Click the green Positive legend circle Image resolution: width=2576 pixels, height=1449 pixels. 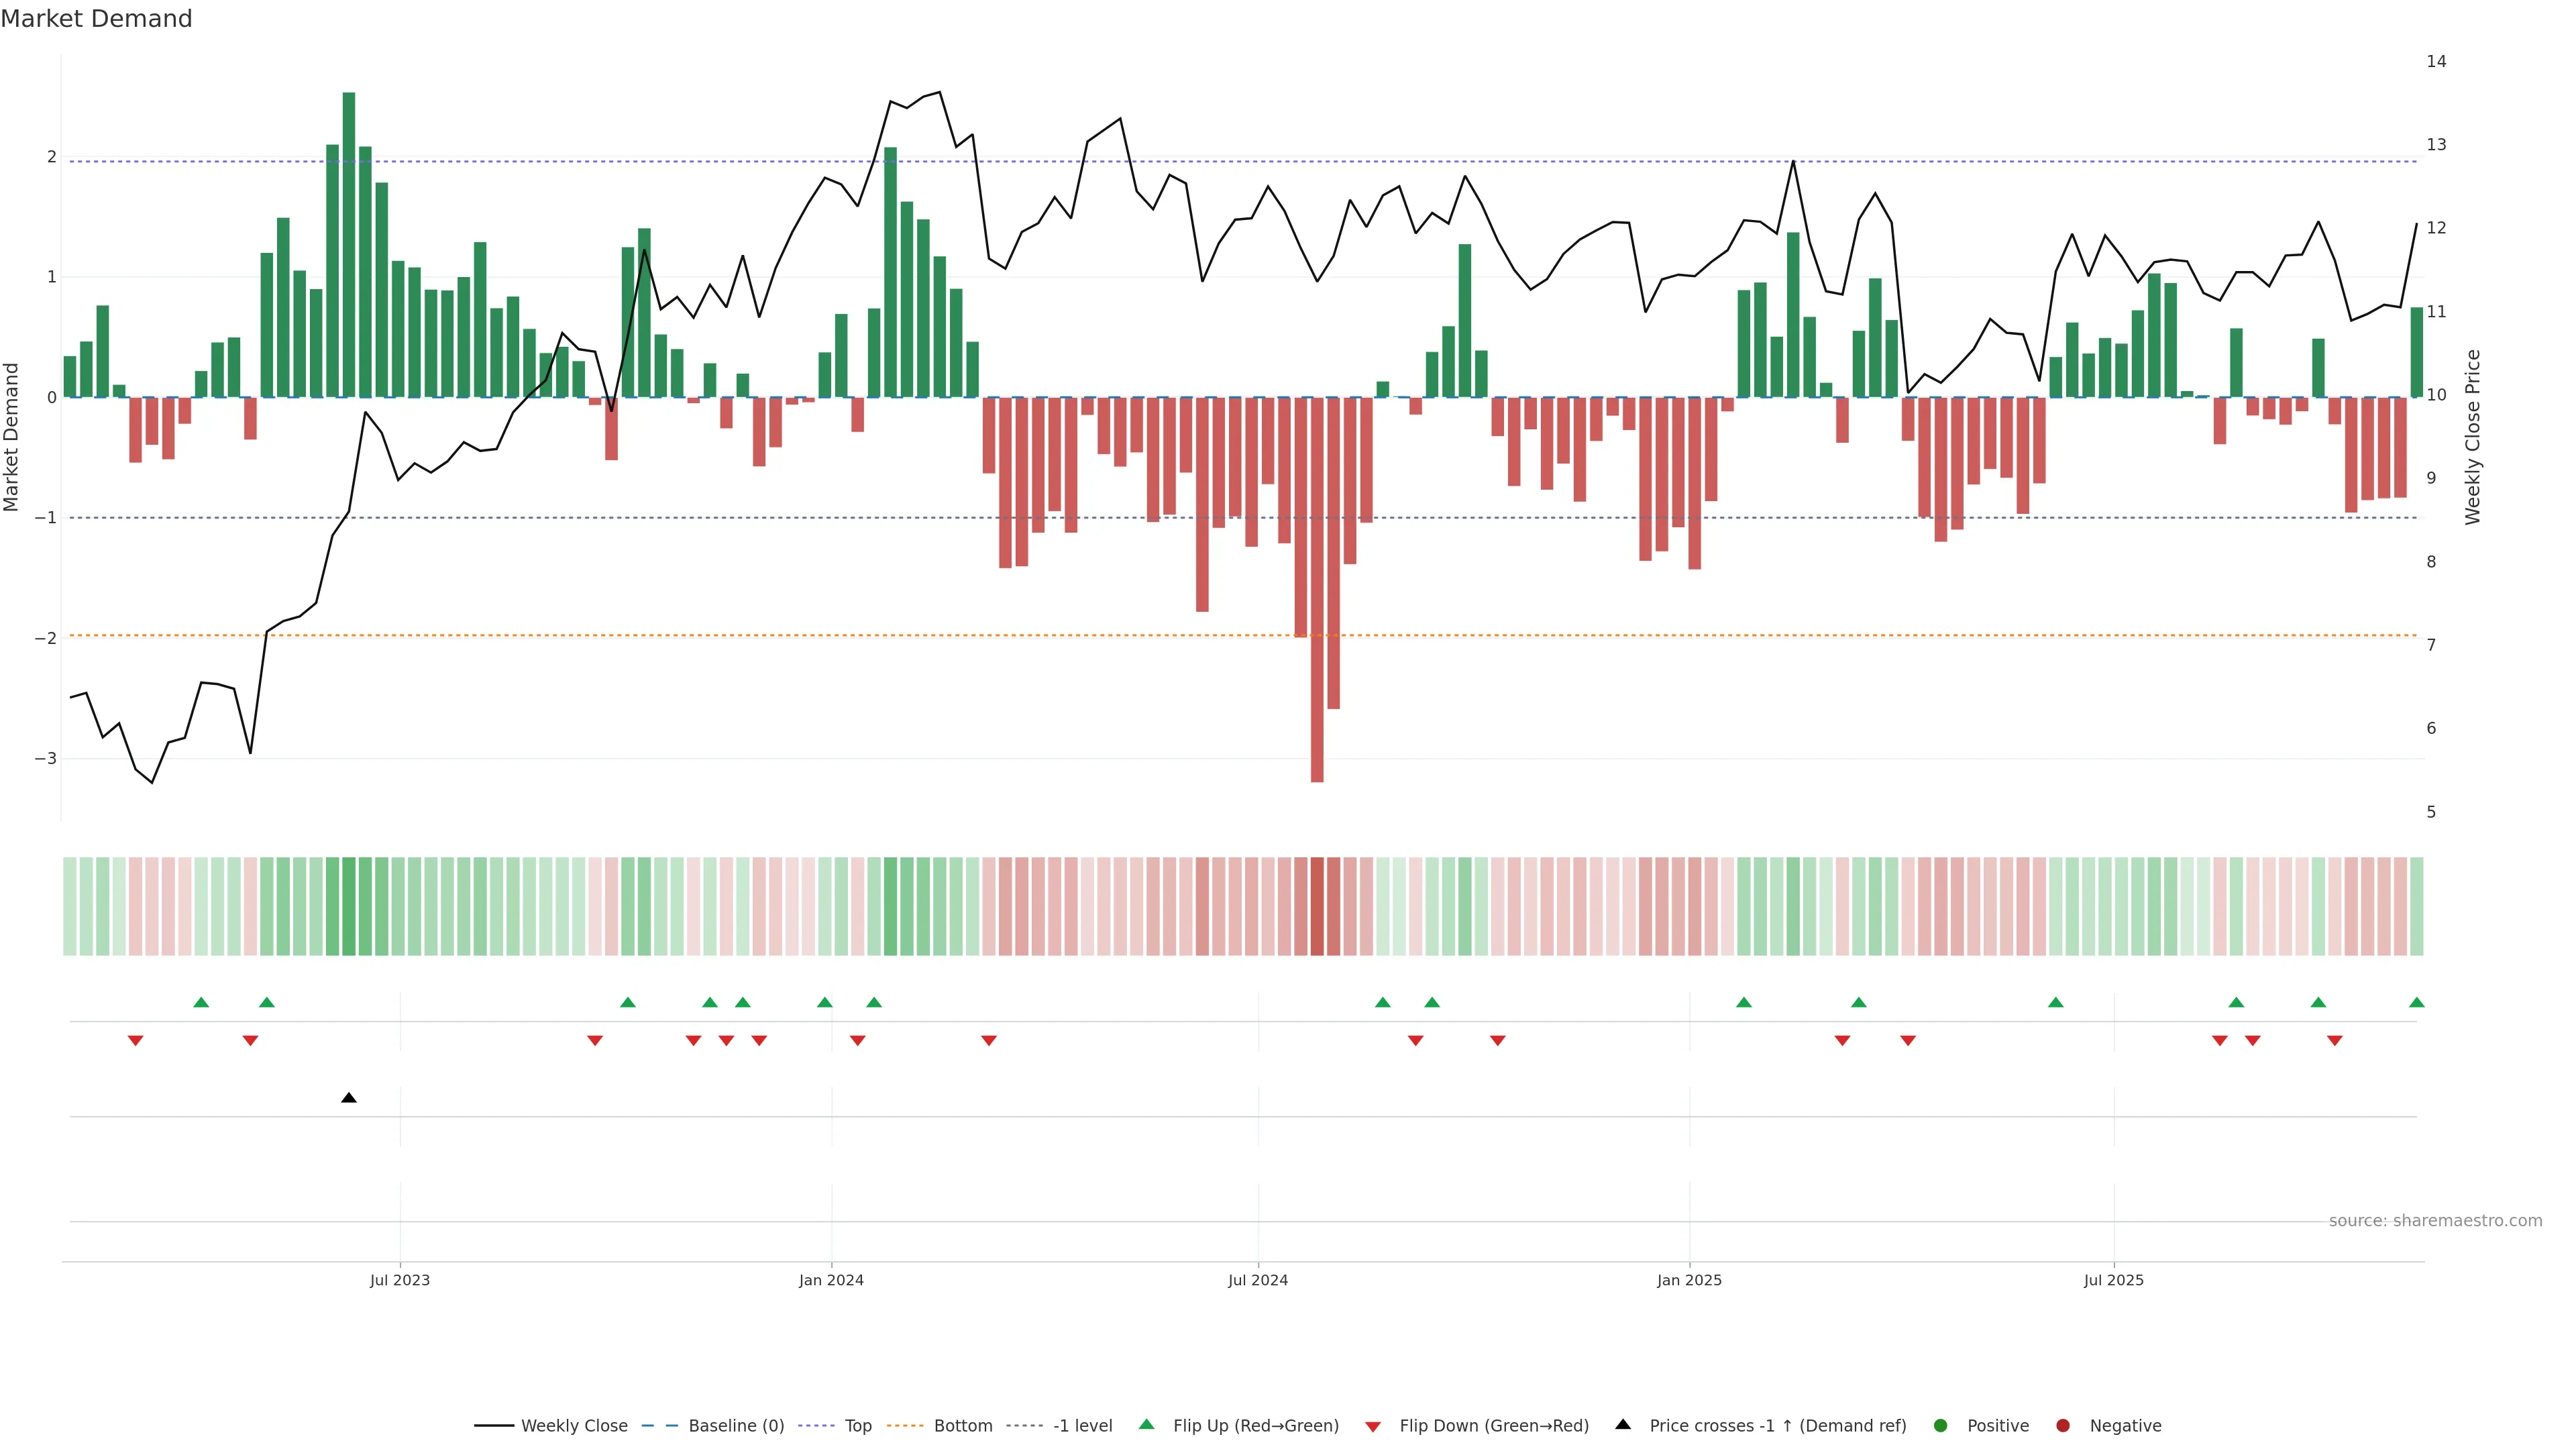1941,1426
